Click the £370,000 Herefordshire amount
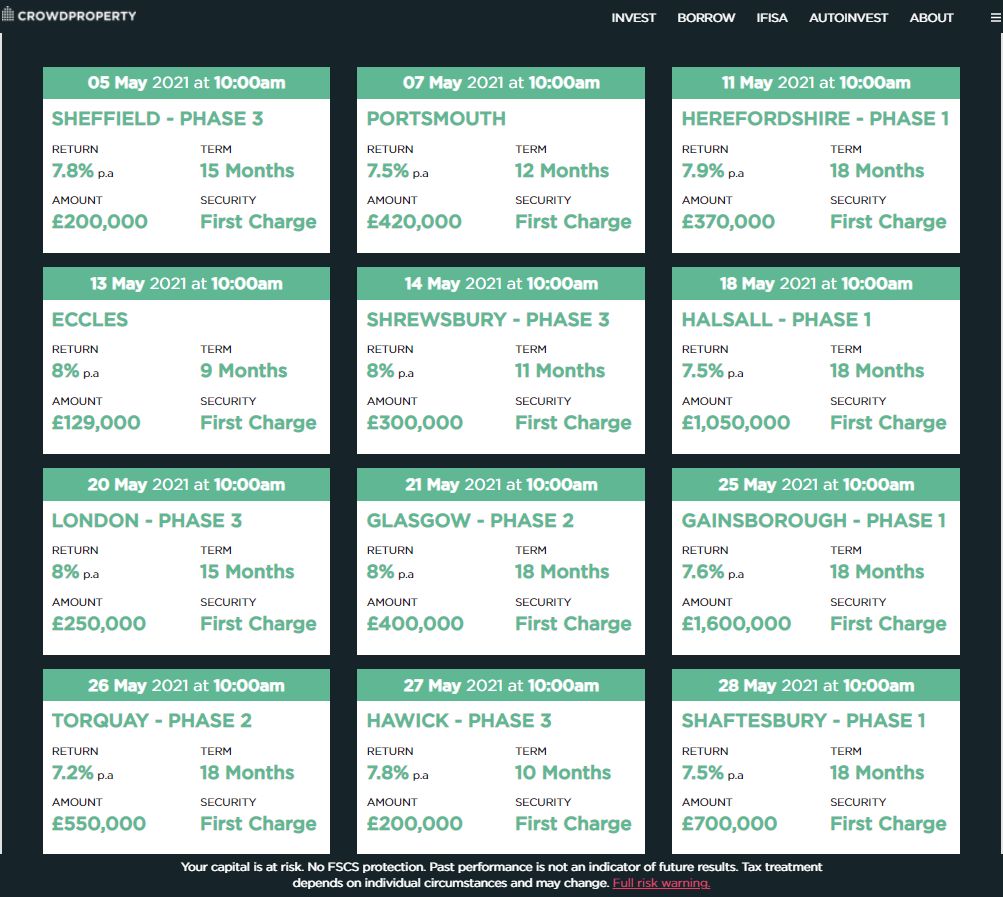Image resolution: width=1003 pixels, height=897 pixels. pyautogui.click(x=728, y=221)
